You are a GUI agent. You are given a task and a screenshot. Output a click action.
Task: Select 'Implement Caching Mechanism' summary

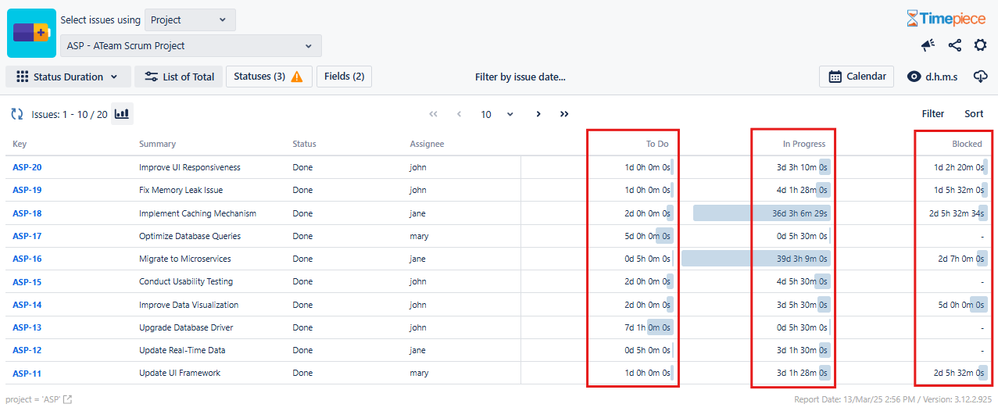pyautogui.click(x=198, y=213)
